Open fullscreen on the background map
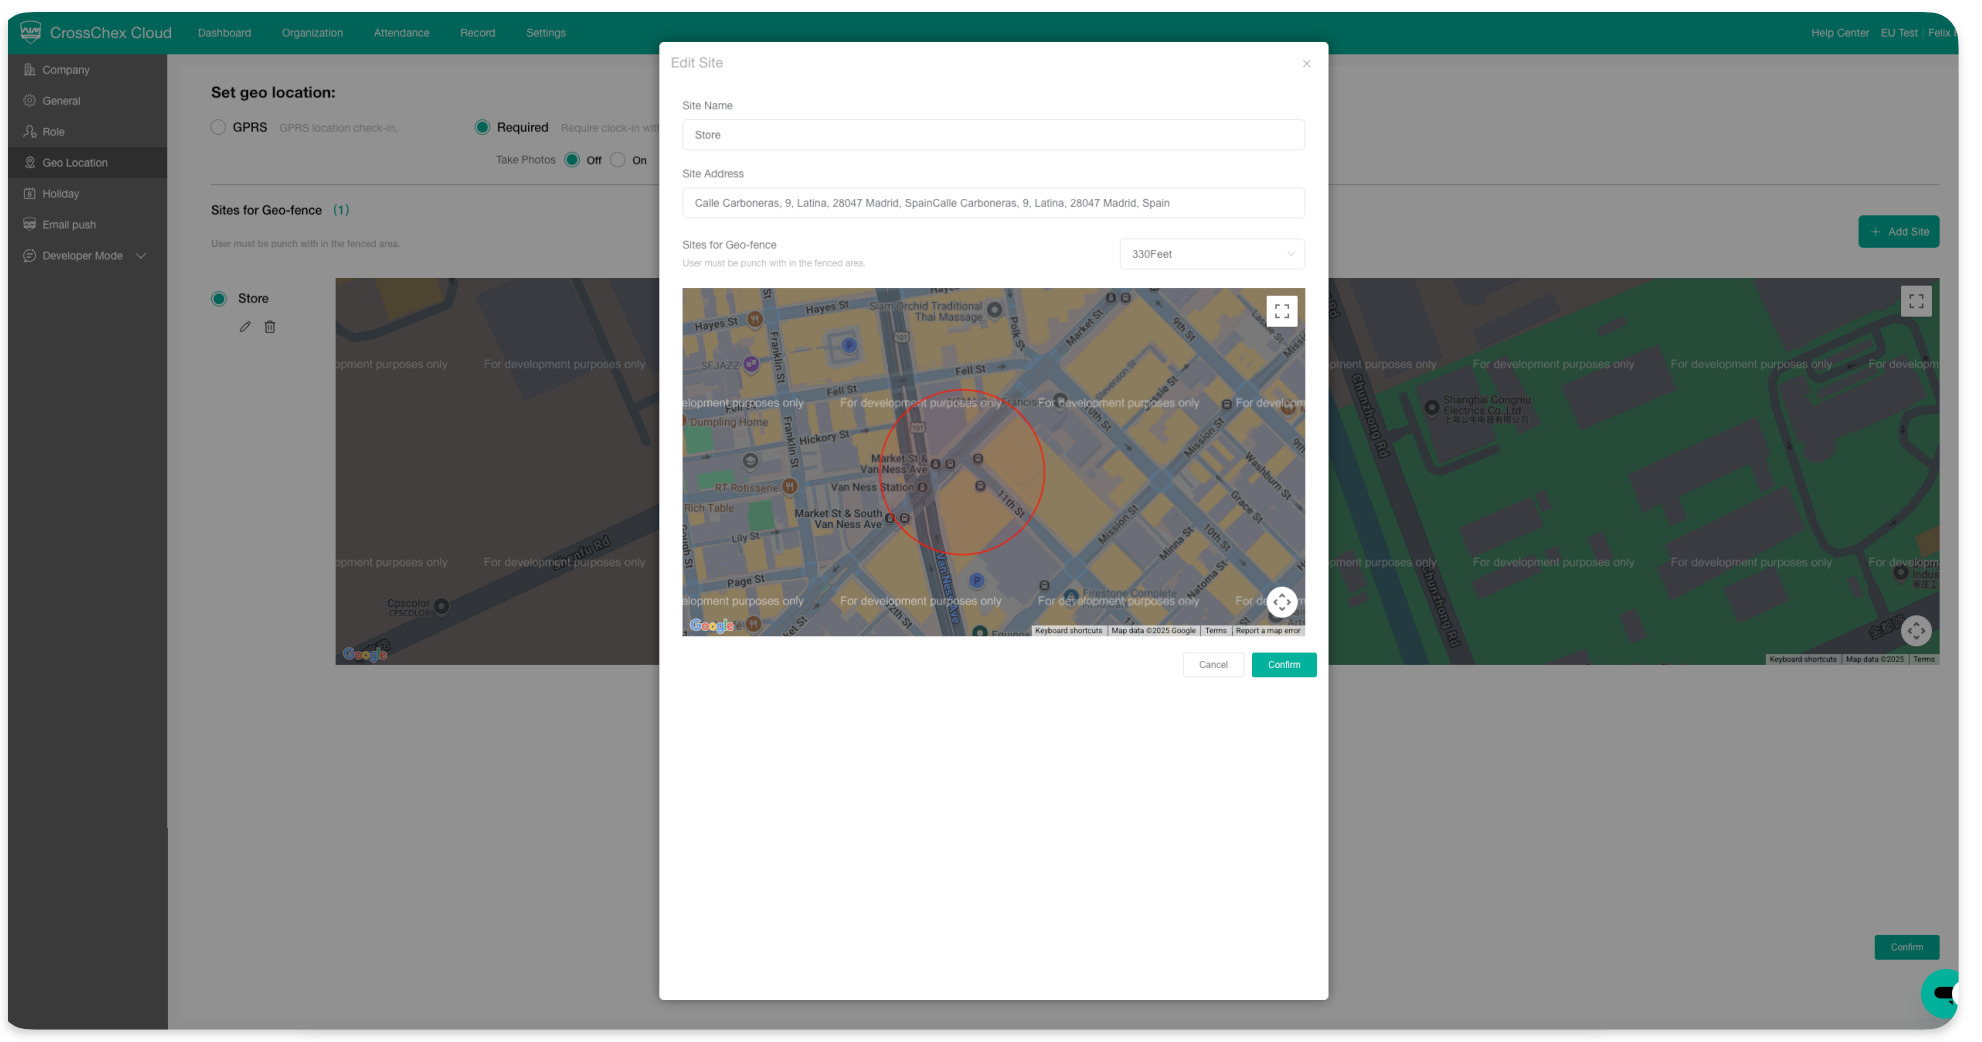 (x=1915, y=301)
